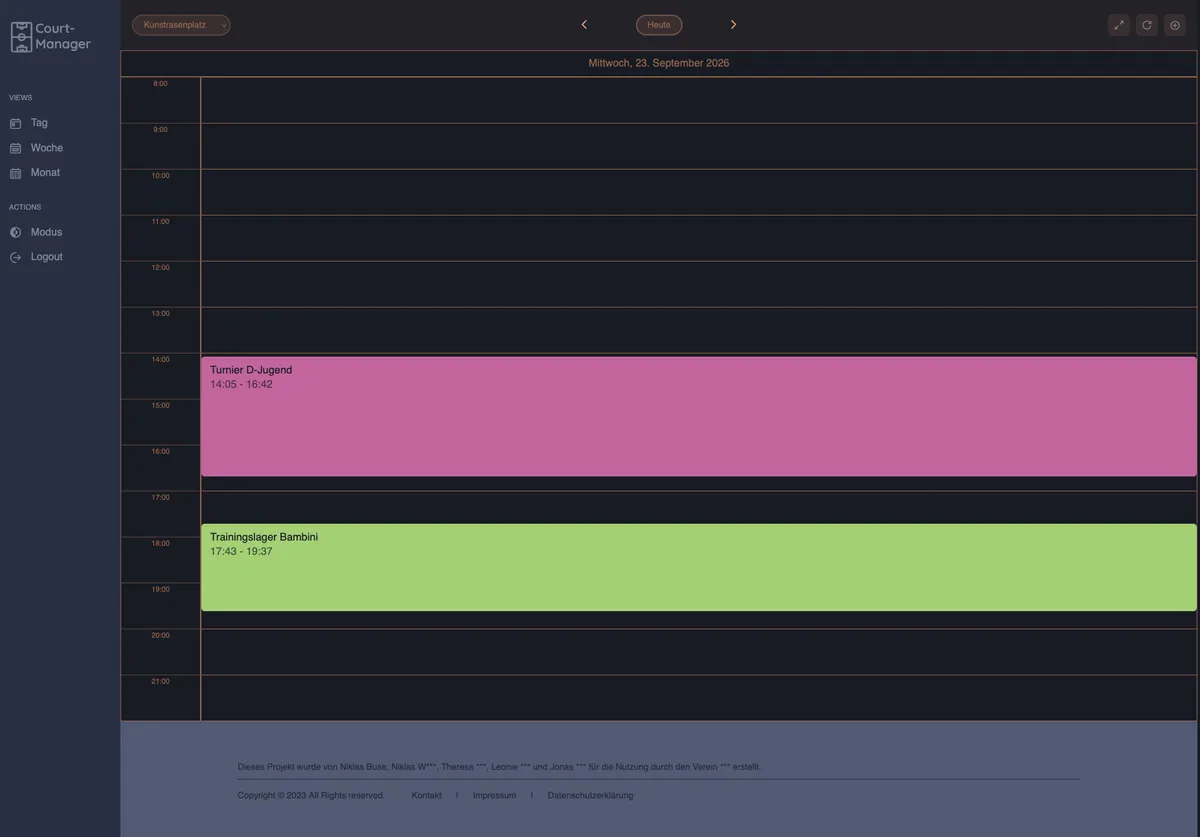Open the pink Turnier D-Jugend booking
Viewport: 1200px width, 837px height.
(x=699, y=416)
